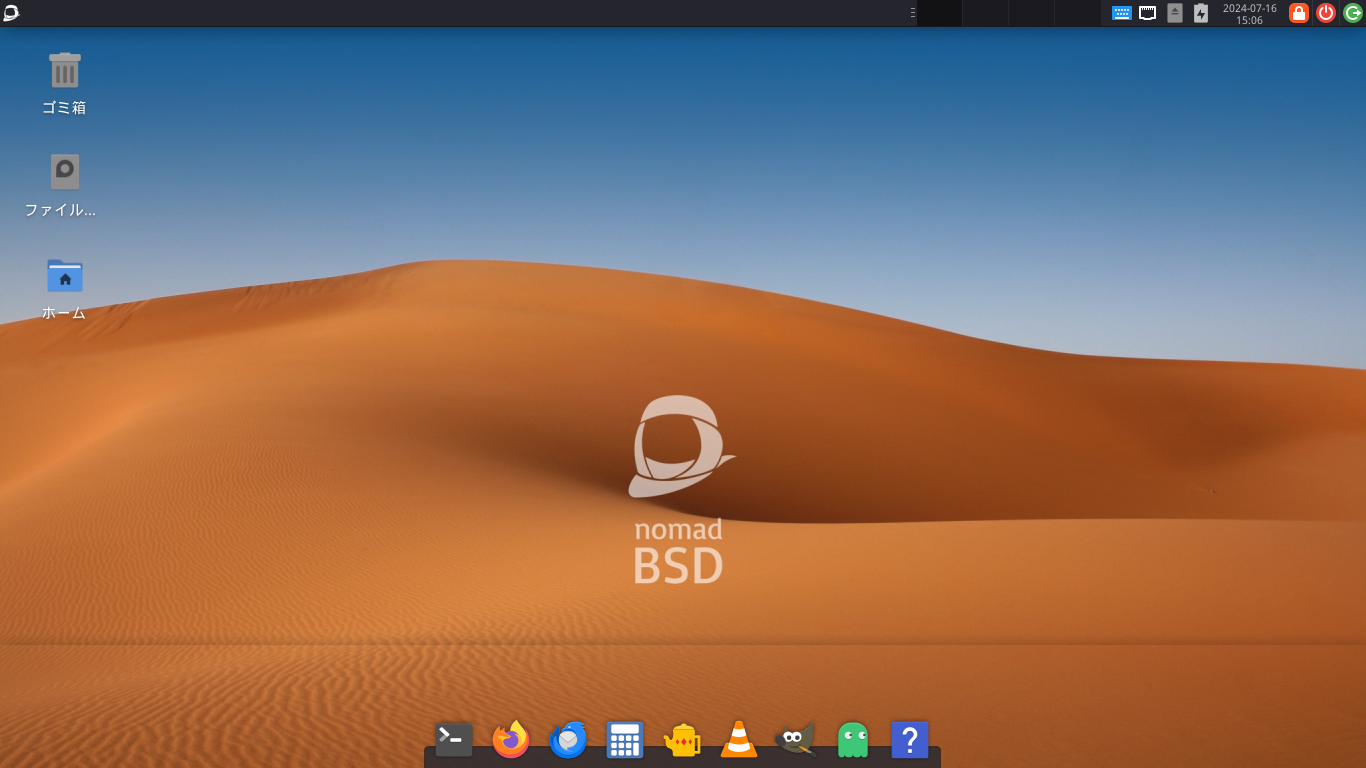
Task: Open Thunderbird mail client
Action: 567,740
